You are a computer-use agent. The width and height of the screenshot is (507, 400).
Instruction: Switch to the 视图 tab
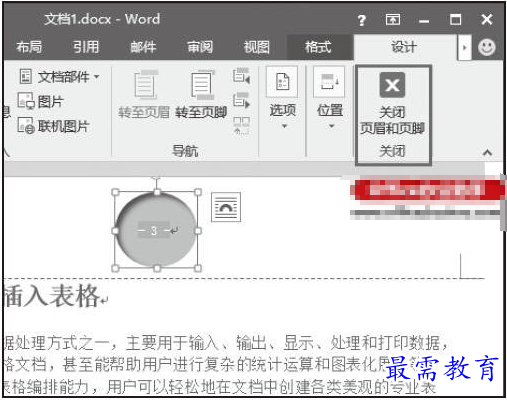coord(256,47)
